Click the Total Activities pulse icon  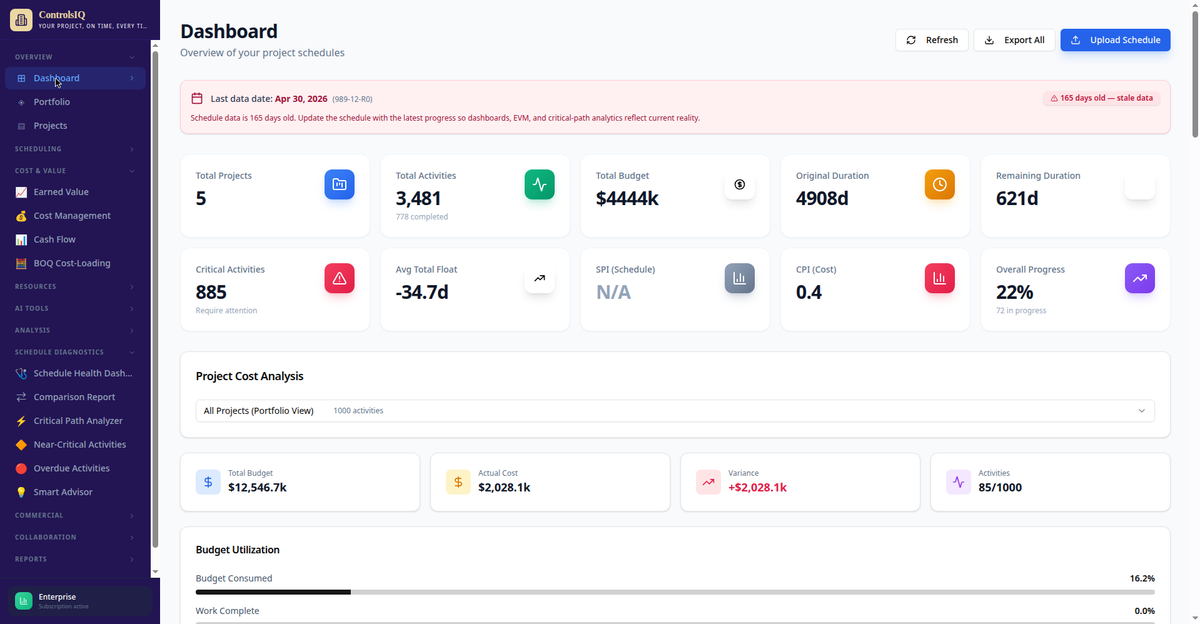pos(539,184)
